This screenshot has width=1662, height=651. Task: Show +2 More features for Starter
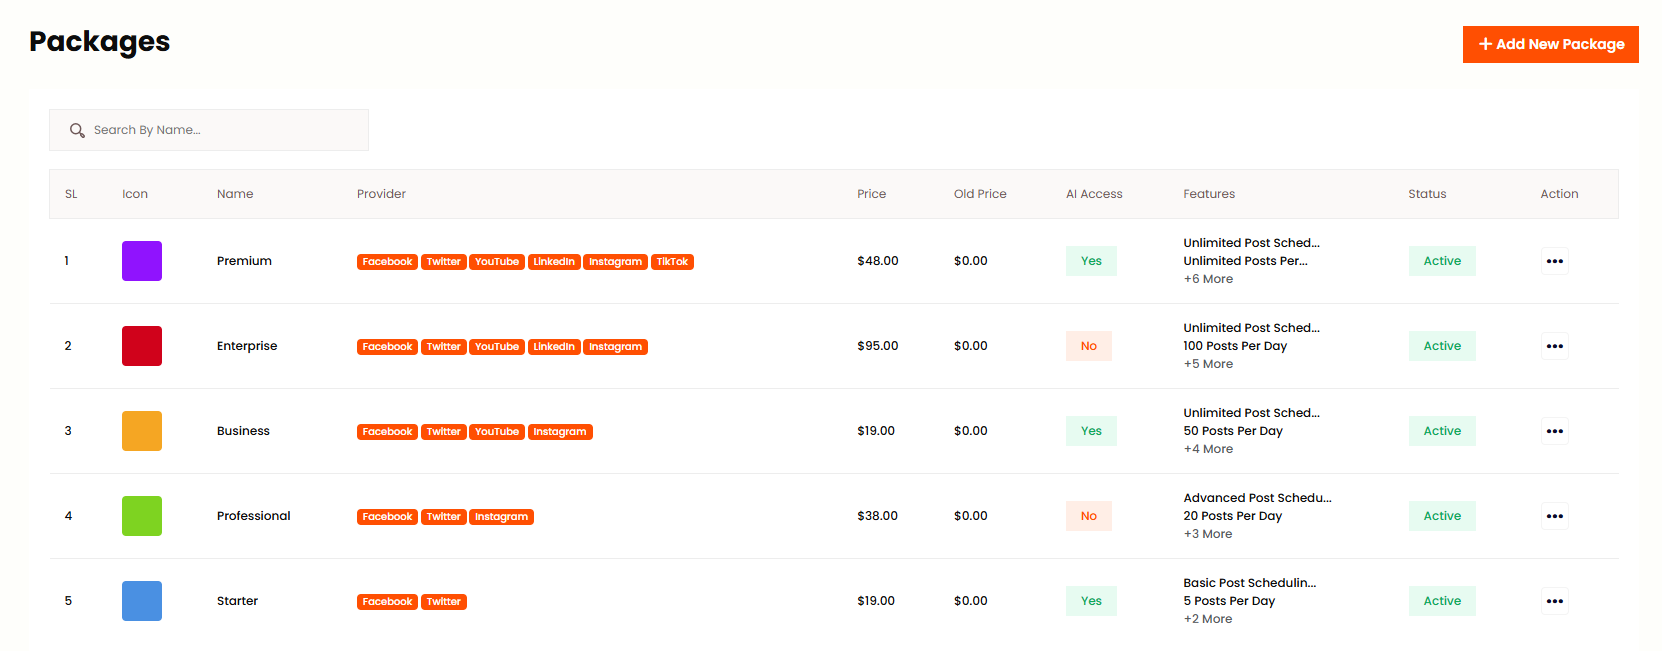tap(1208, 619)
